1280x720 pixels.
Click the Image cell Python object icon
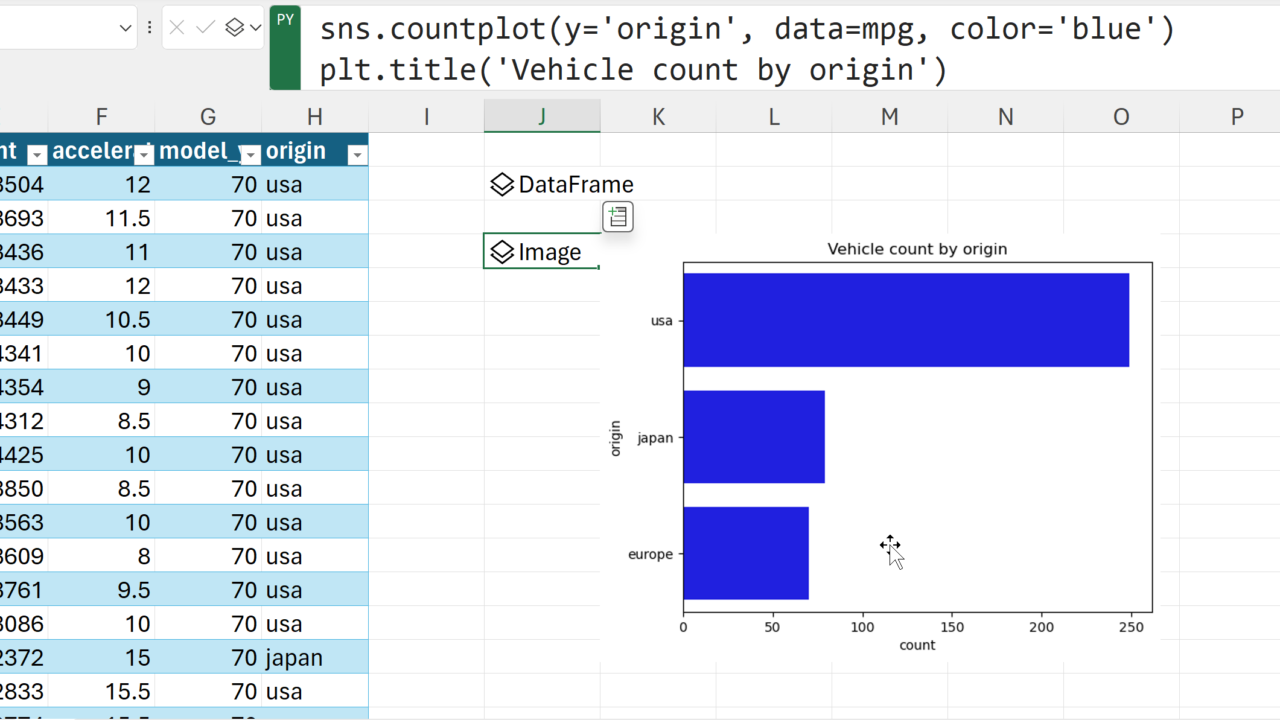(502, 252)
